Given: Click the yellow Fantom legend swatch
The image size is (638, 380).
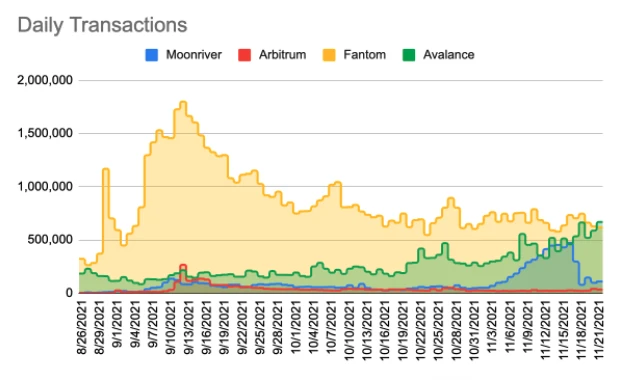Looking at the screenshot, I should pos(329,55).
